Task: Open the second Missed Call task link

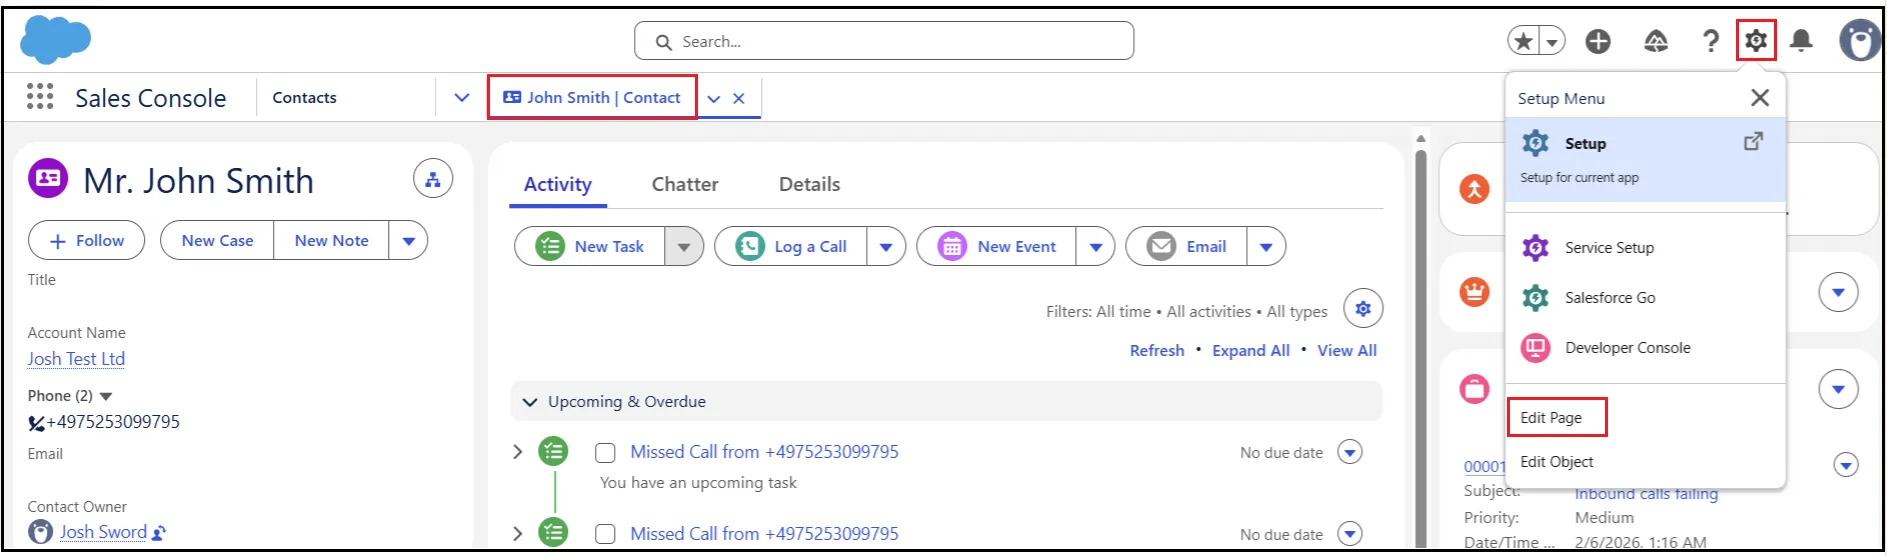Action: pyautogui.click(x=764, y=534)
